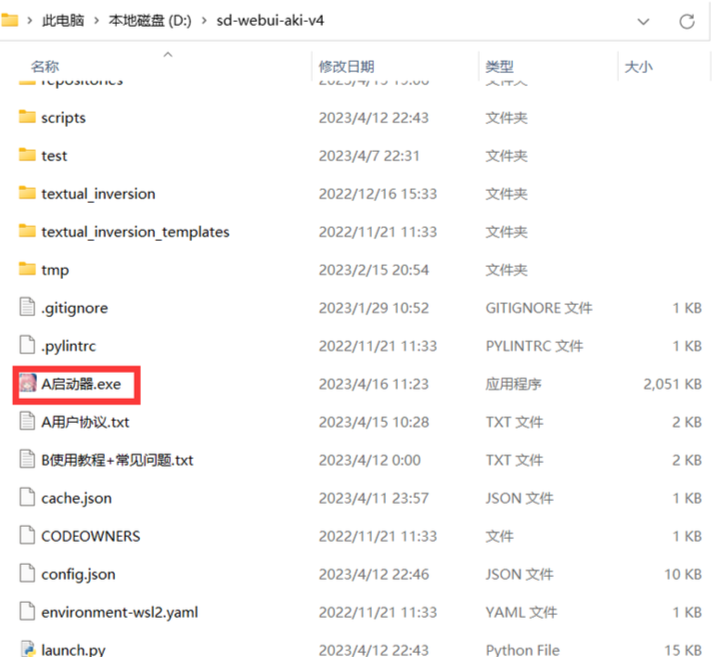Click the 15 KB size of launch.py
Image resolution: width=712 pixels, height=657 pixels.
[x=683, y=650]
